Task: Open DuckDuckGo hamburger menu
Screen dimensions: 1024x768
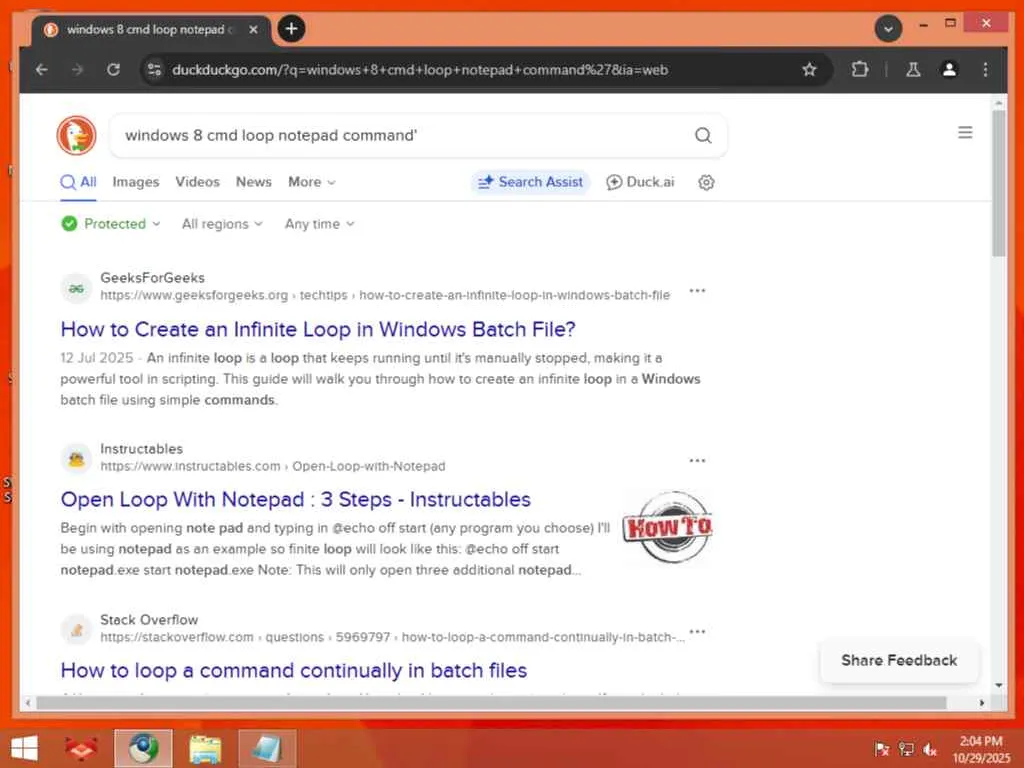Action: [x=965, y=133]
